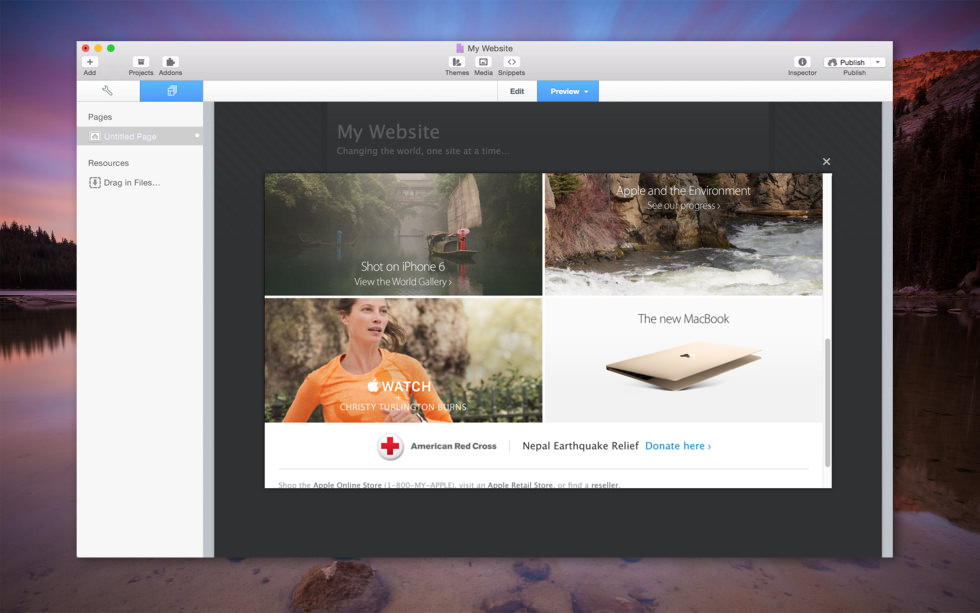Click the American Red Cross logo
This screenshot has height=613, width=980.
coord(390,446)
